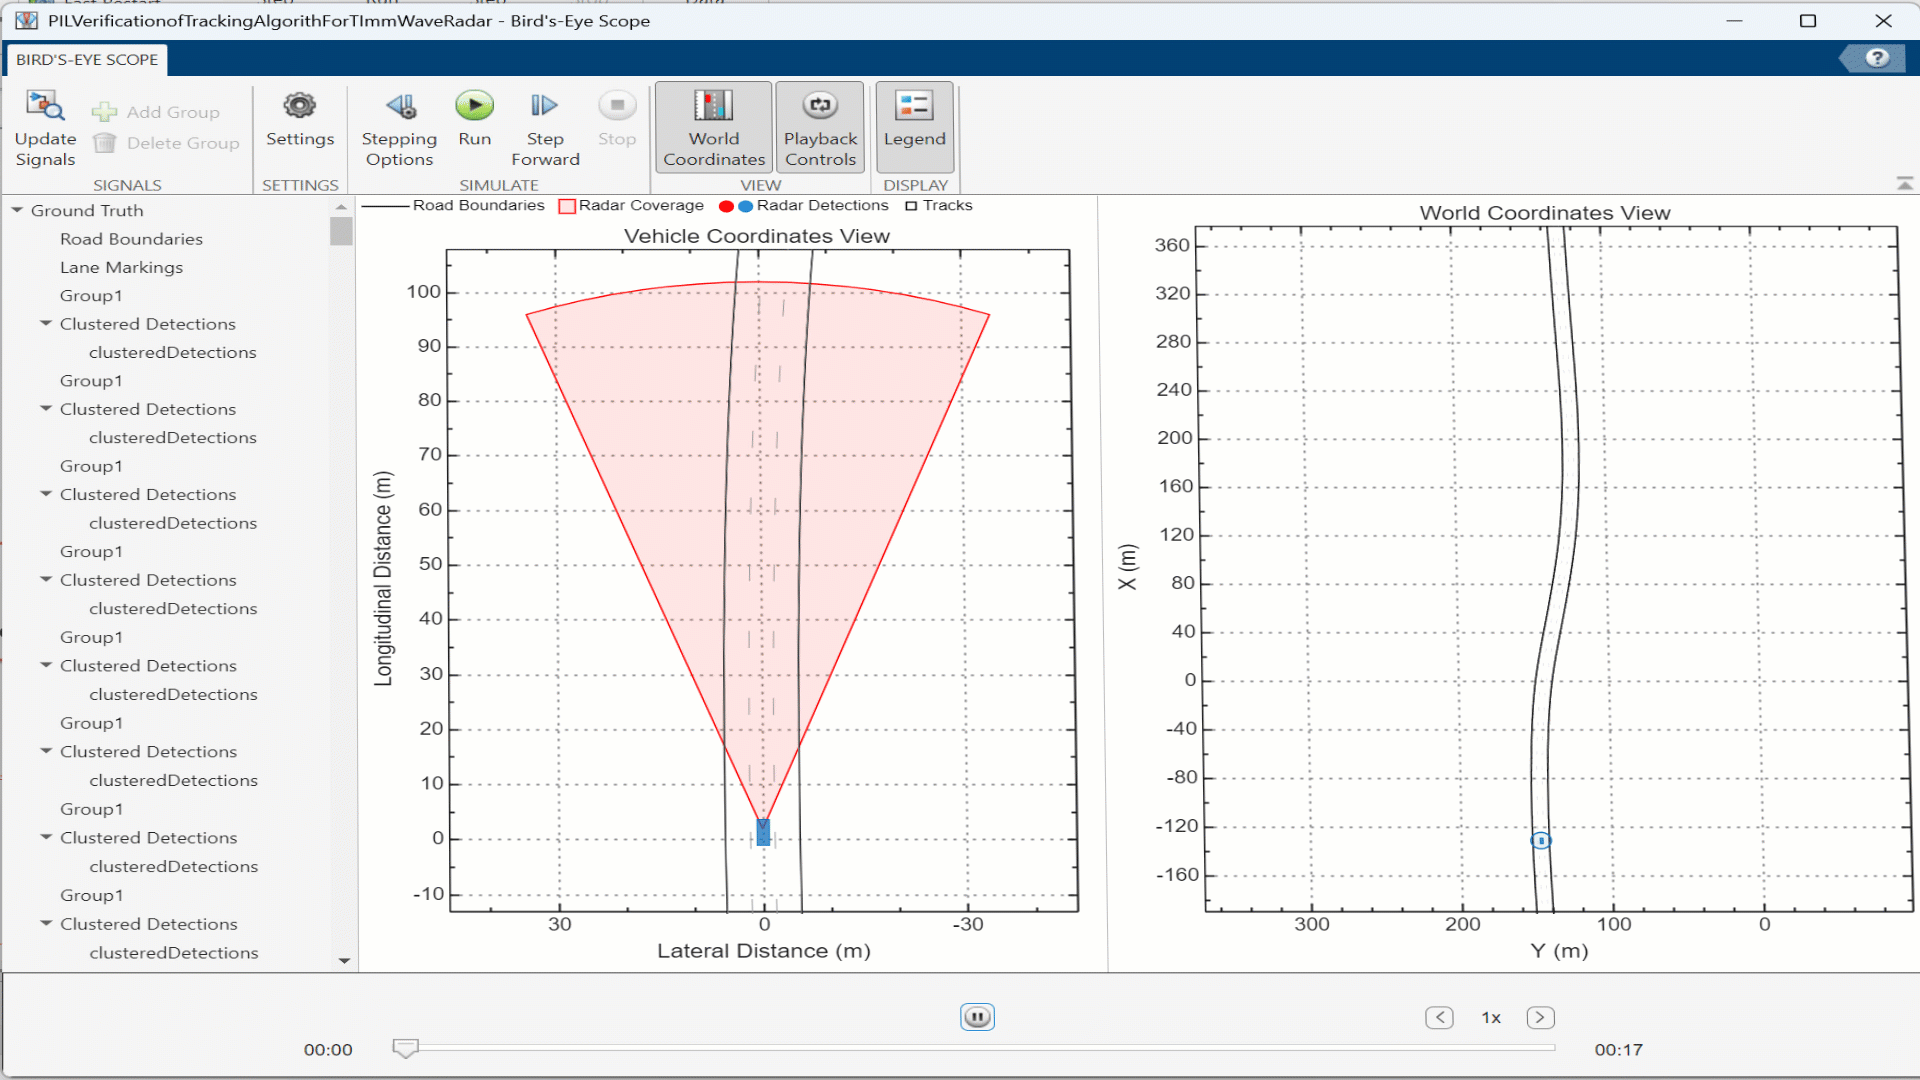Click the playback timeline slider handle
Viewport: 1920px width, 1080px height.
[405, 1047]
